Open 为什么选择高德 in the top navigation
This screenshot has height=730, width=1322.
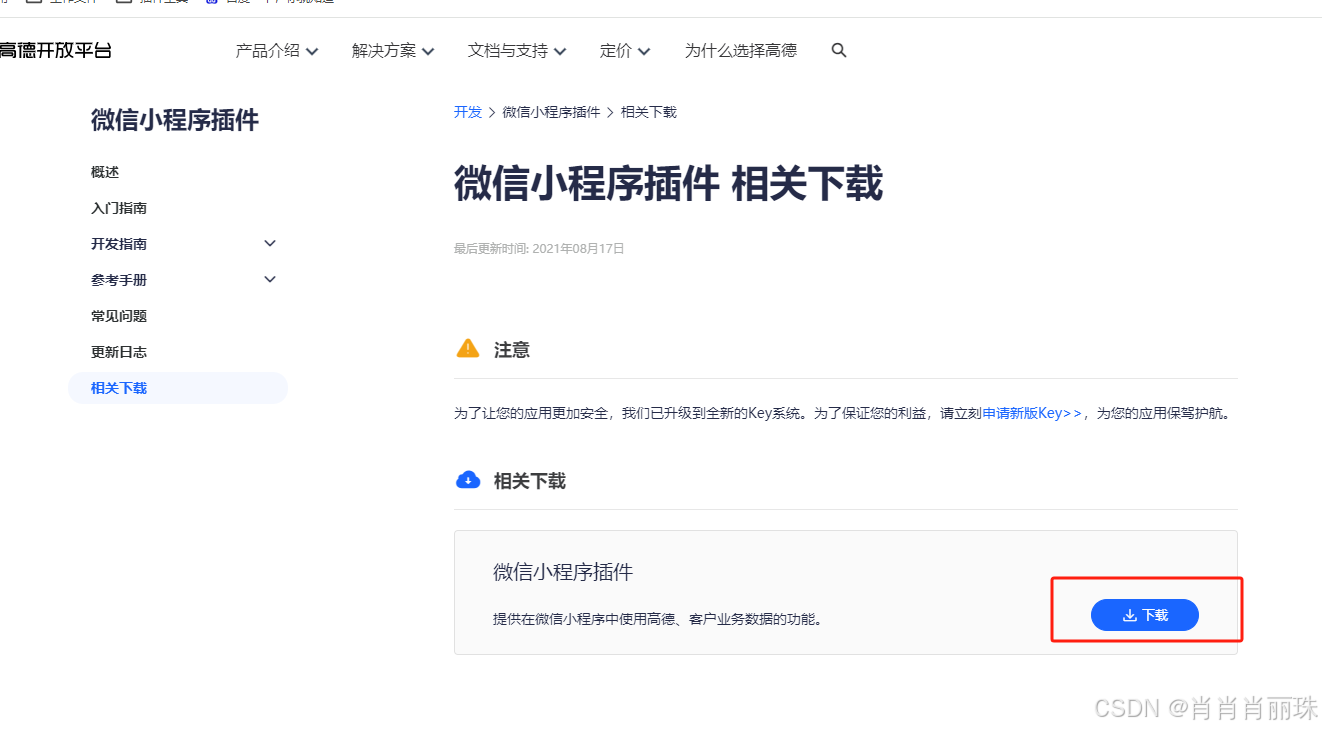(741, 50)
